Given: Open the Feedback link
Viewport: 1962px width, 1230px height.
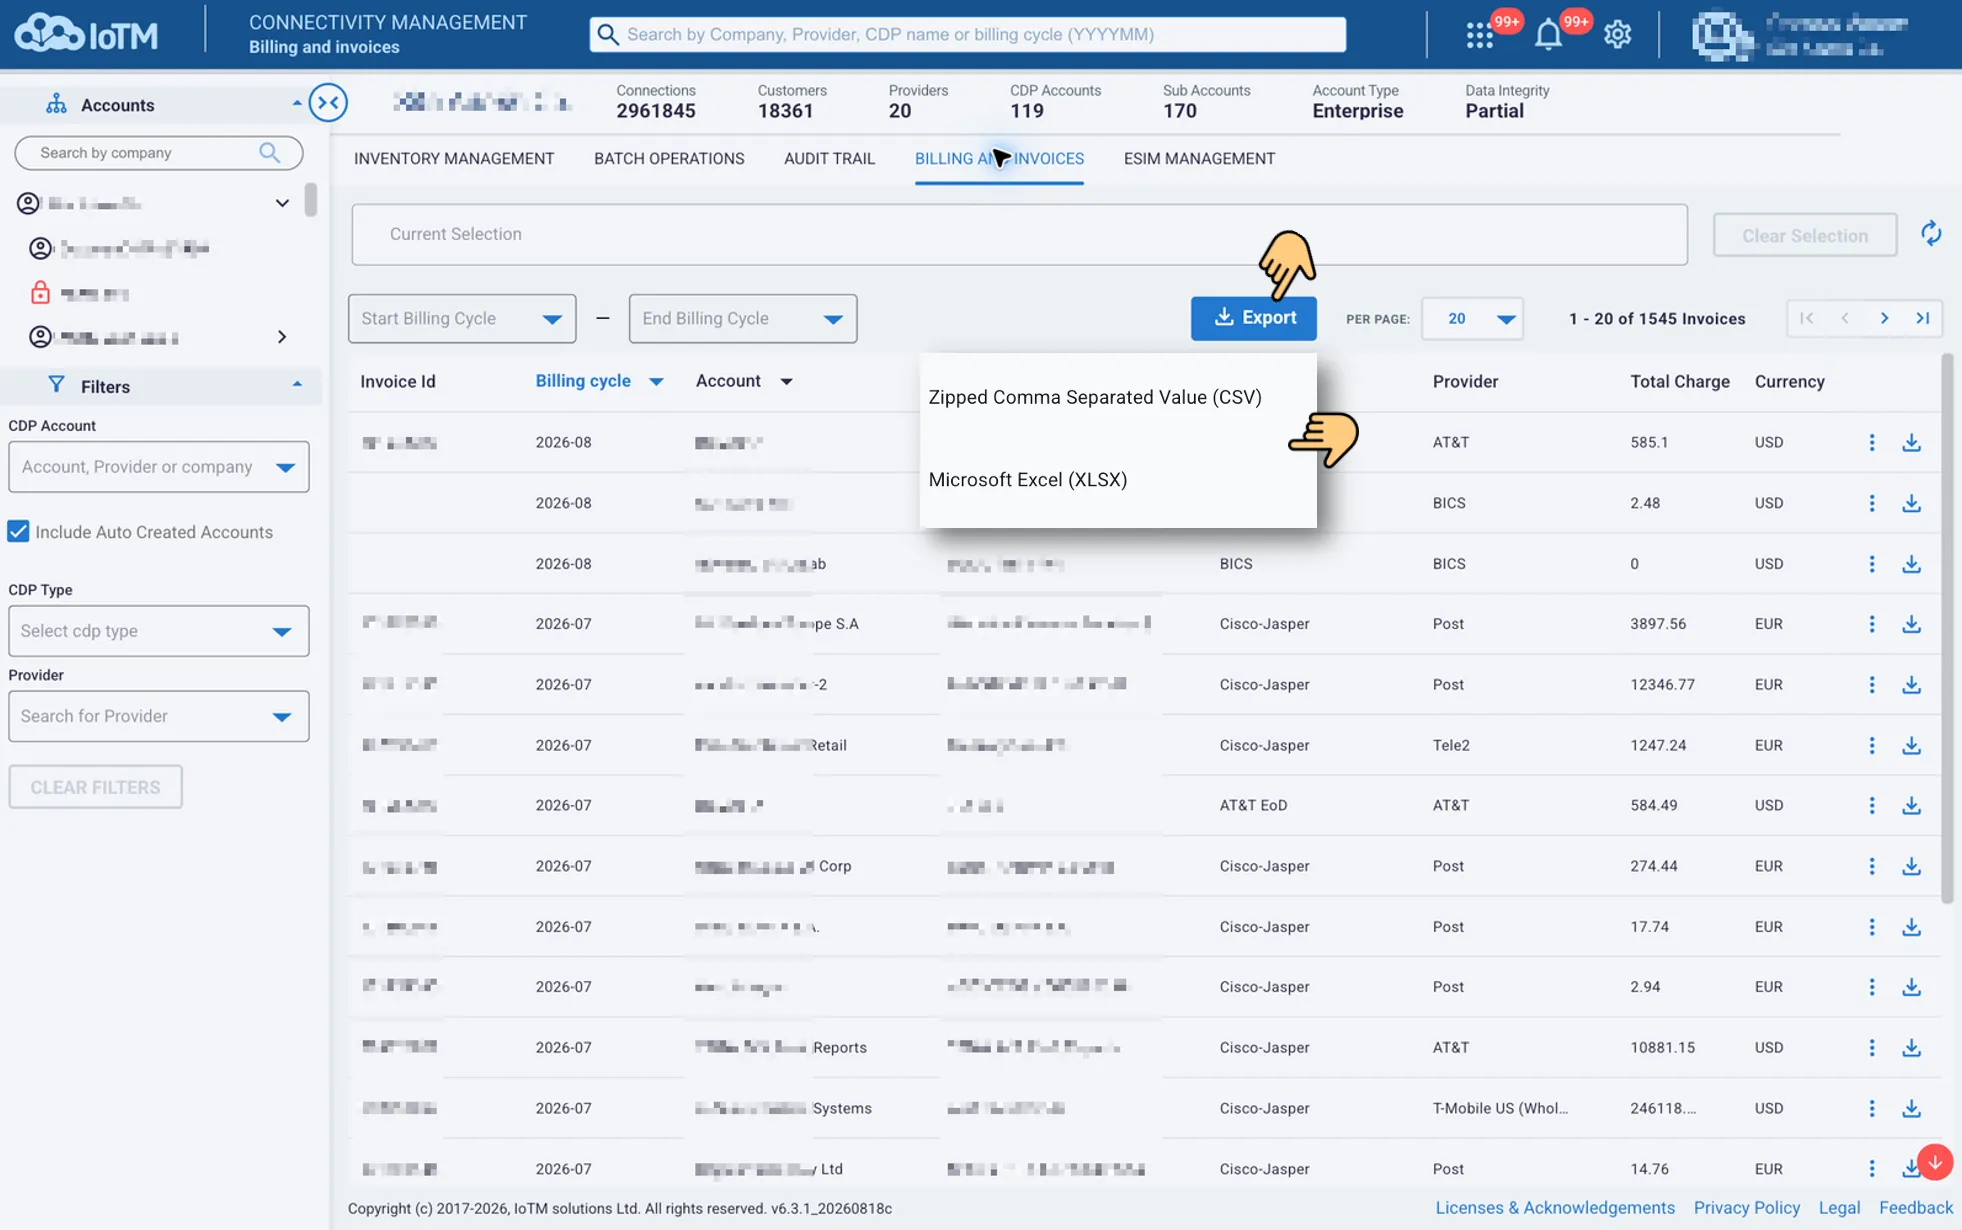Looking at the screenshot, I should coord(1915,1208).
